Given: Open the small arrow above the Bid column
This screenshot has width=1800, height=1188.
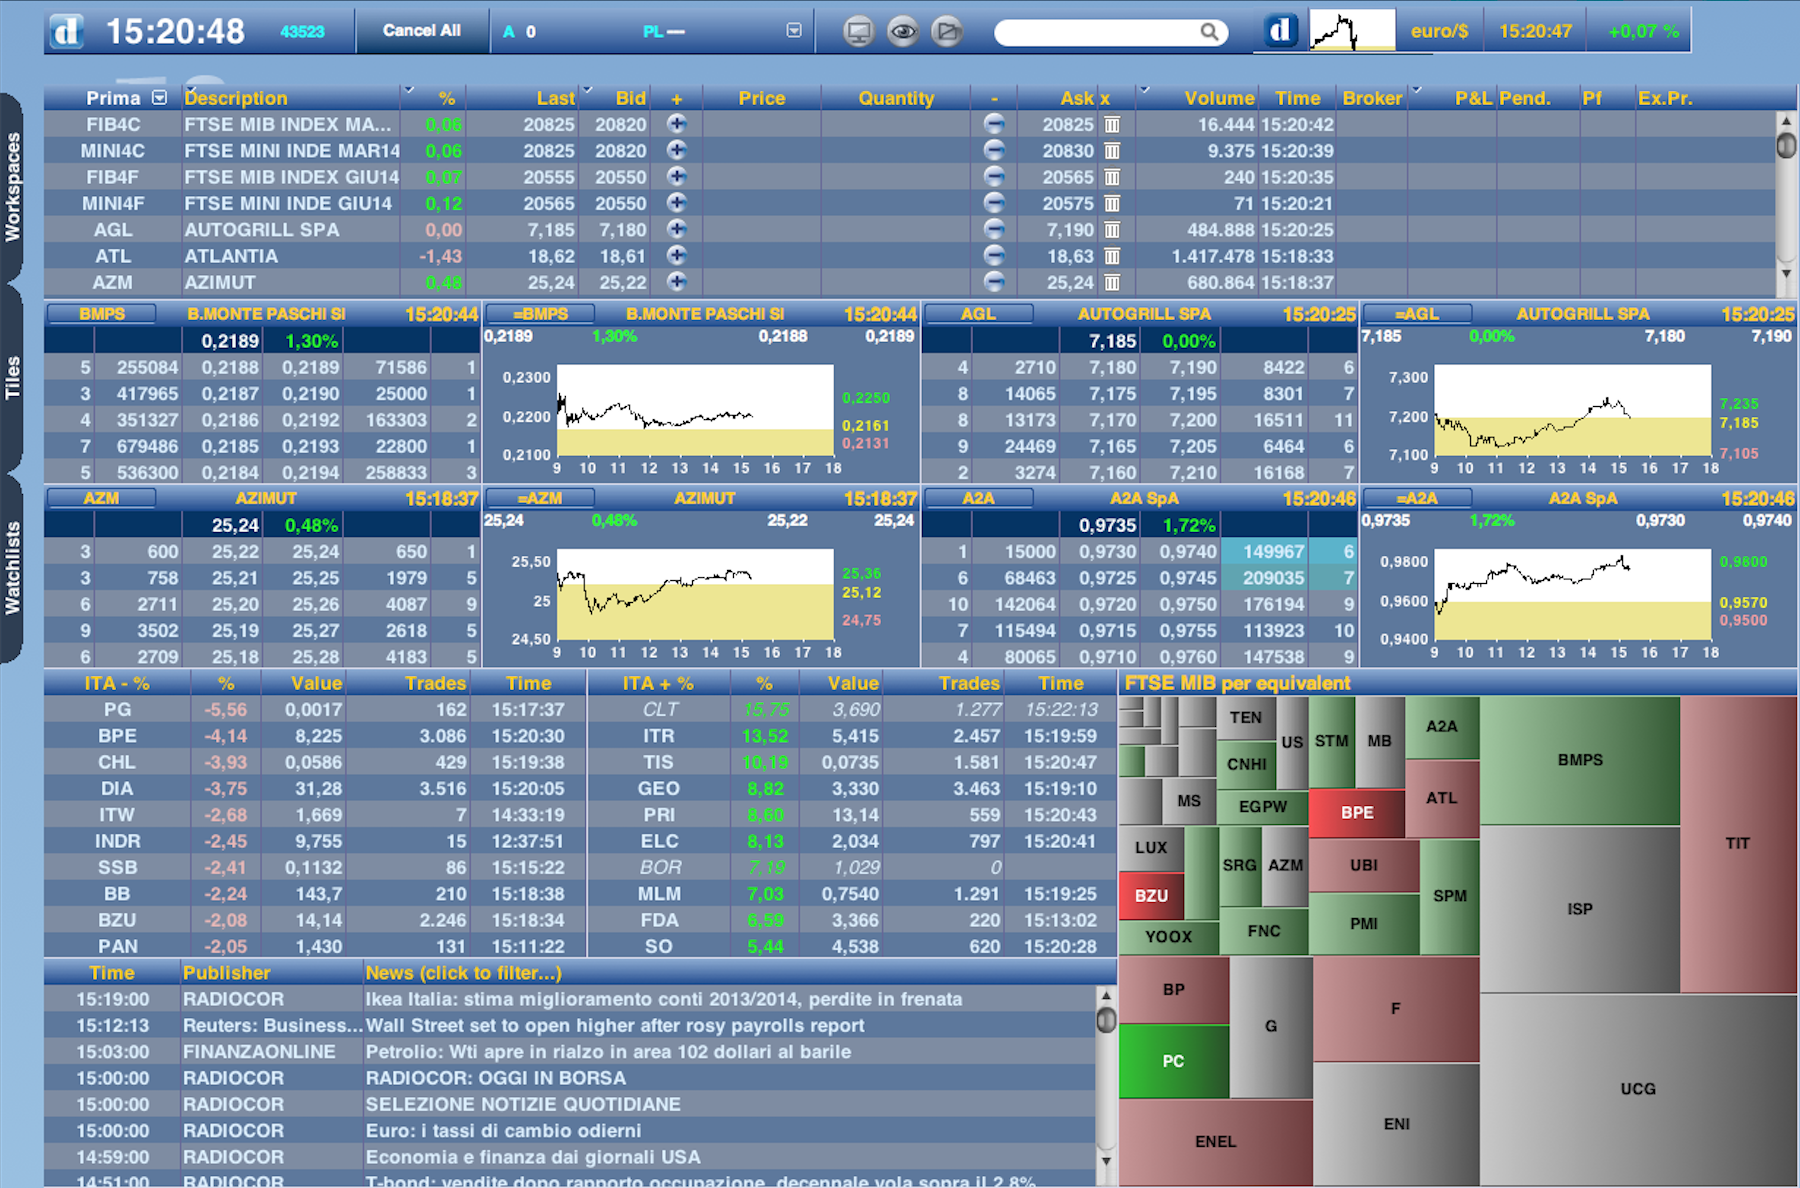Looking at the screenshot, I should [x=588, y=90].
